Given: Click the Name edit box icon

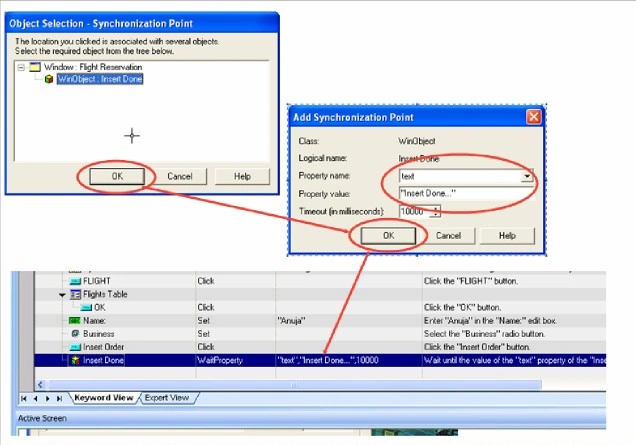Looking at the screenshot, I should [x=75, y=320].
